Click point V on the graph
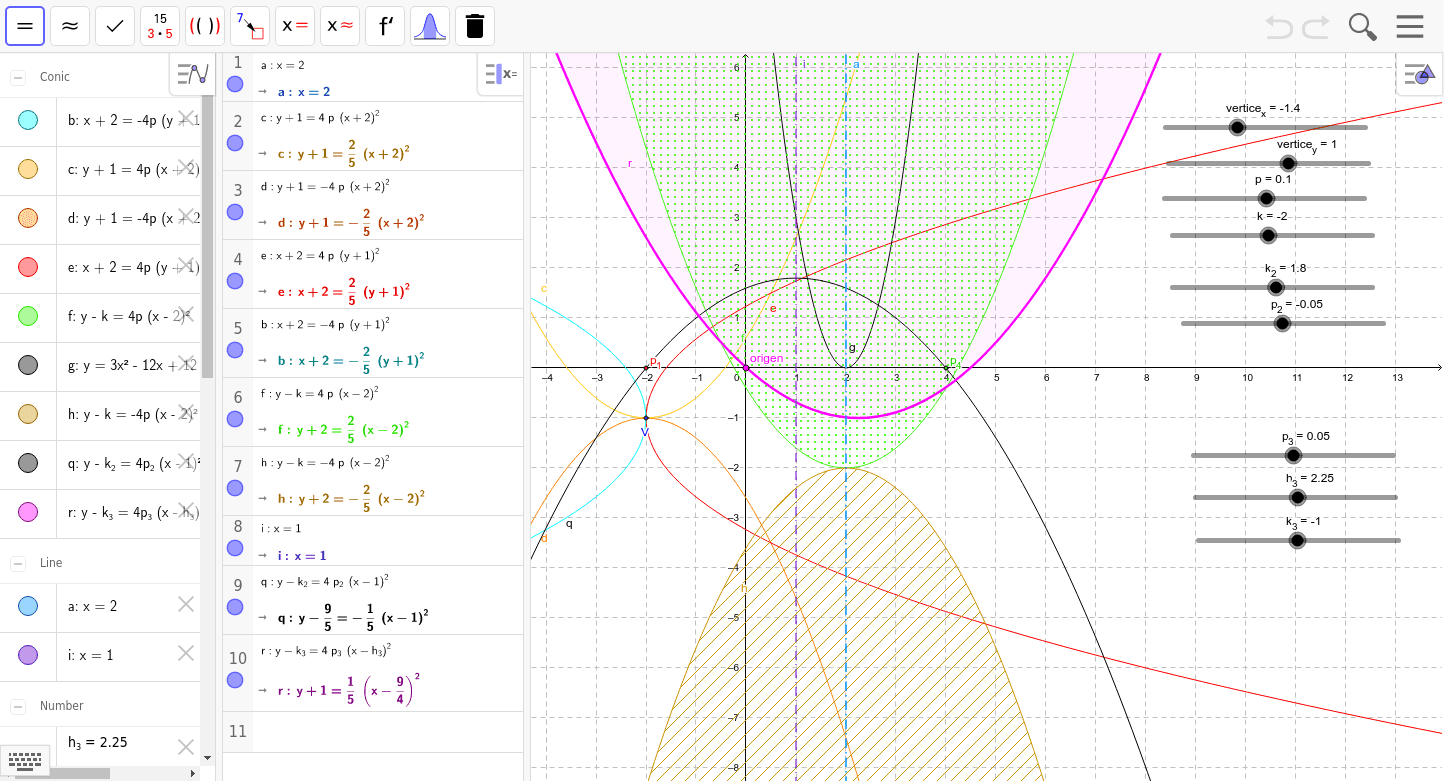 [x=646, y=418]
